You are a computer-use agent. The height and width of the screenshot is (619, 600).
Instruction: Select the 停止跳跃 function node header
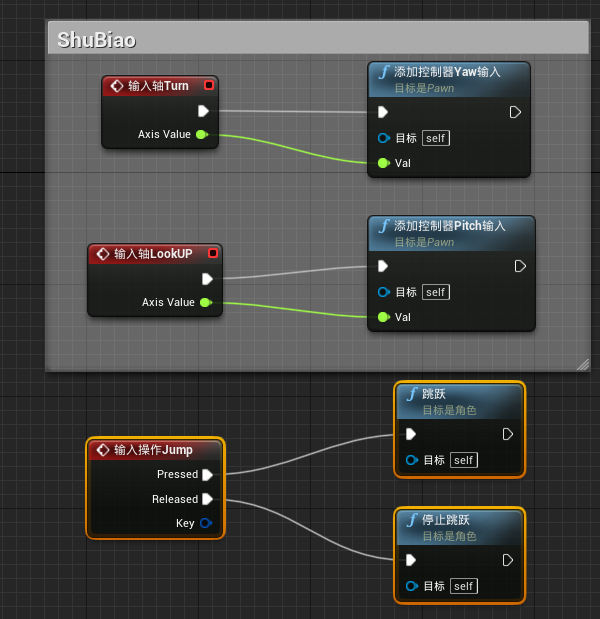click(x=459, y=528)
